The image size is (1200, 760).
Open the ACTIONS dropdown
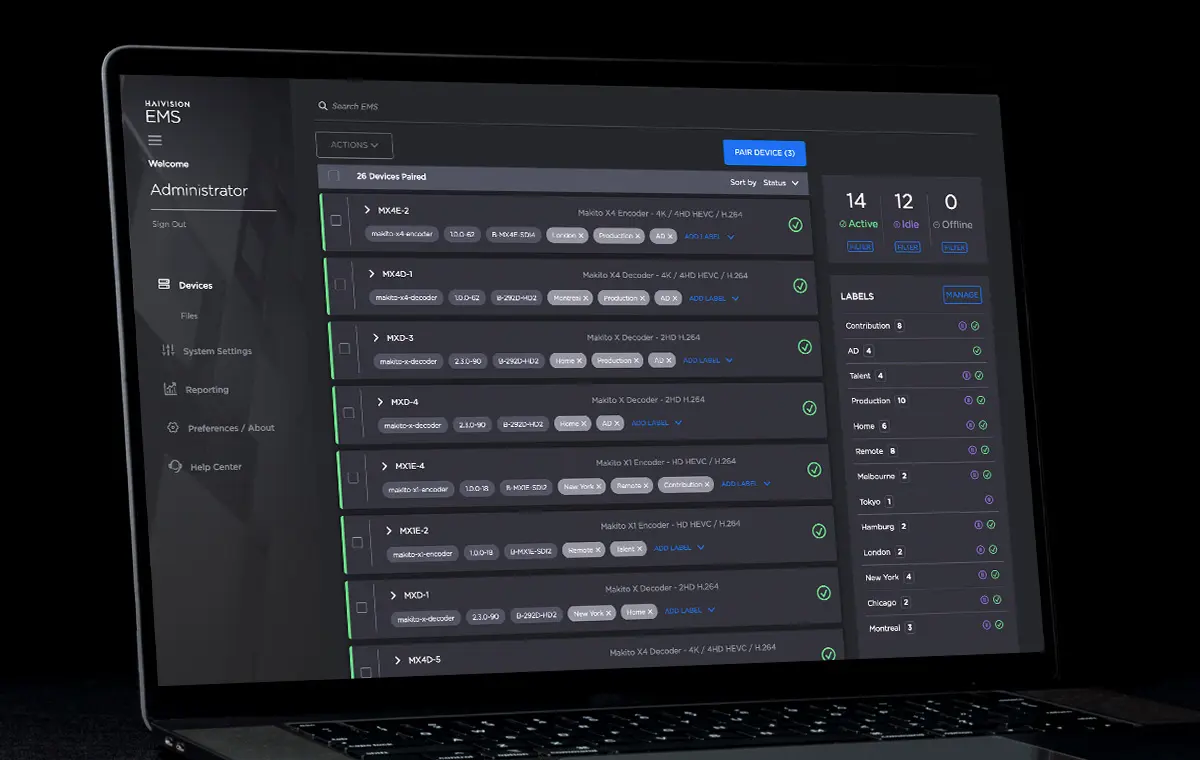tap(353, 144)
